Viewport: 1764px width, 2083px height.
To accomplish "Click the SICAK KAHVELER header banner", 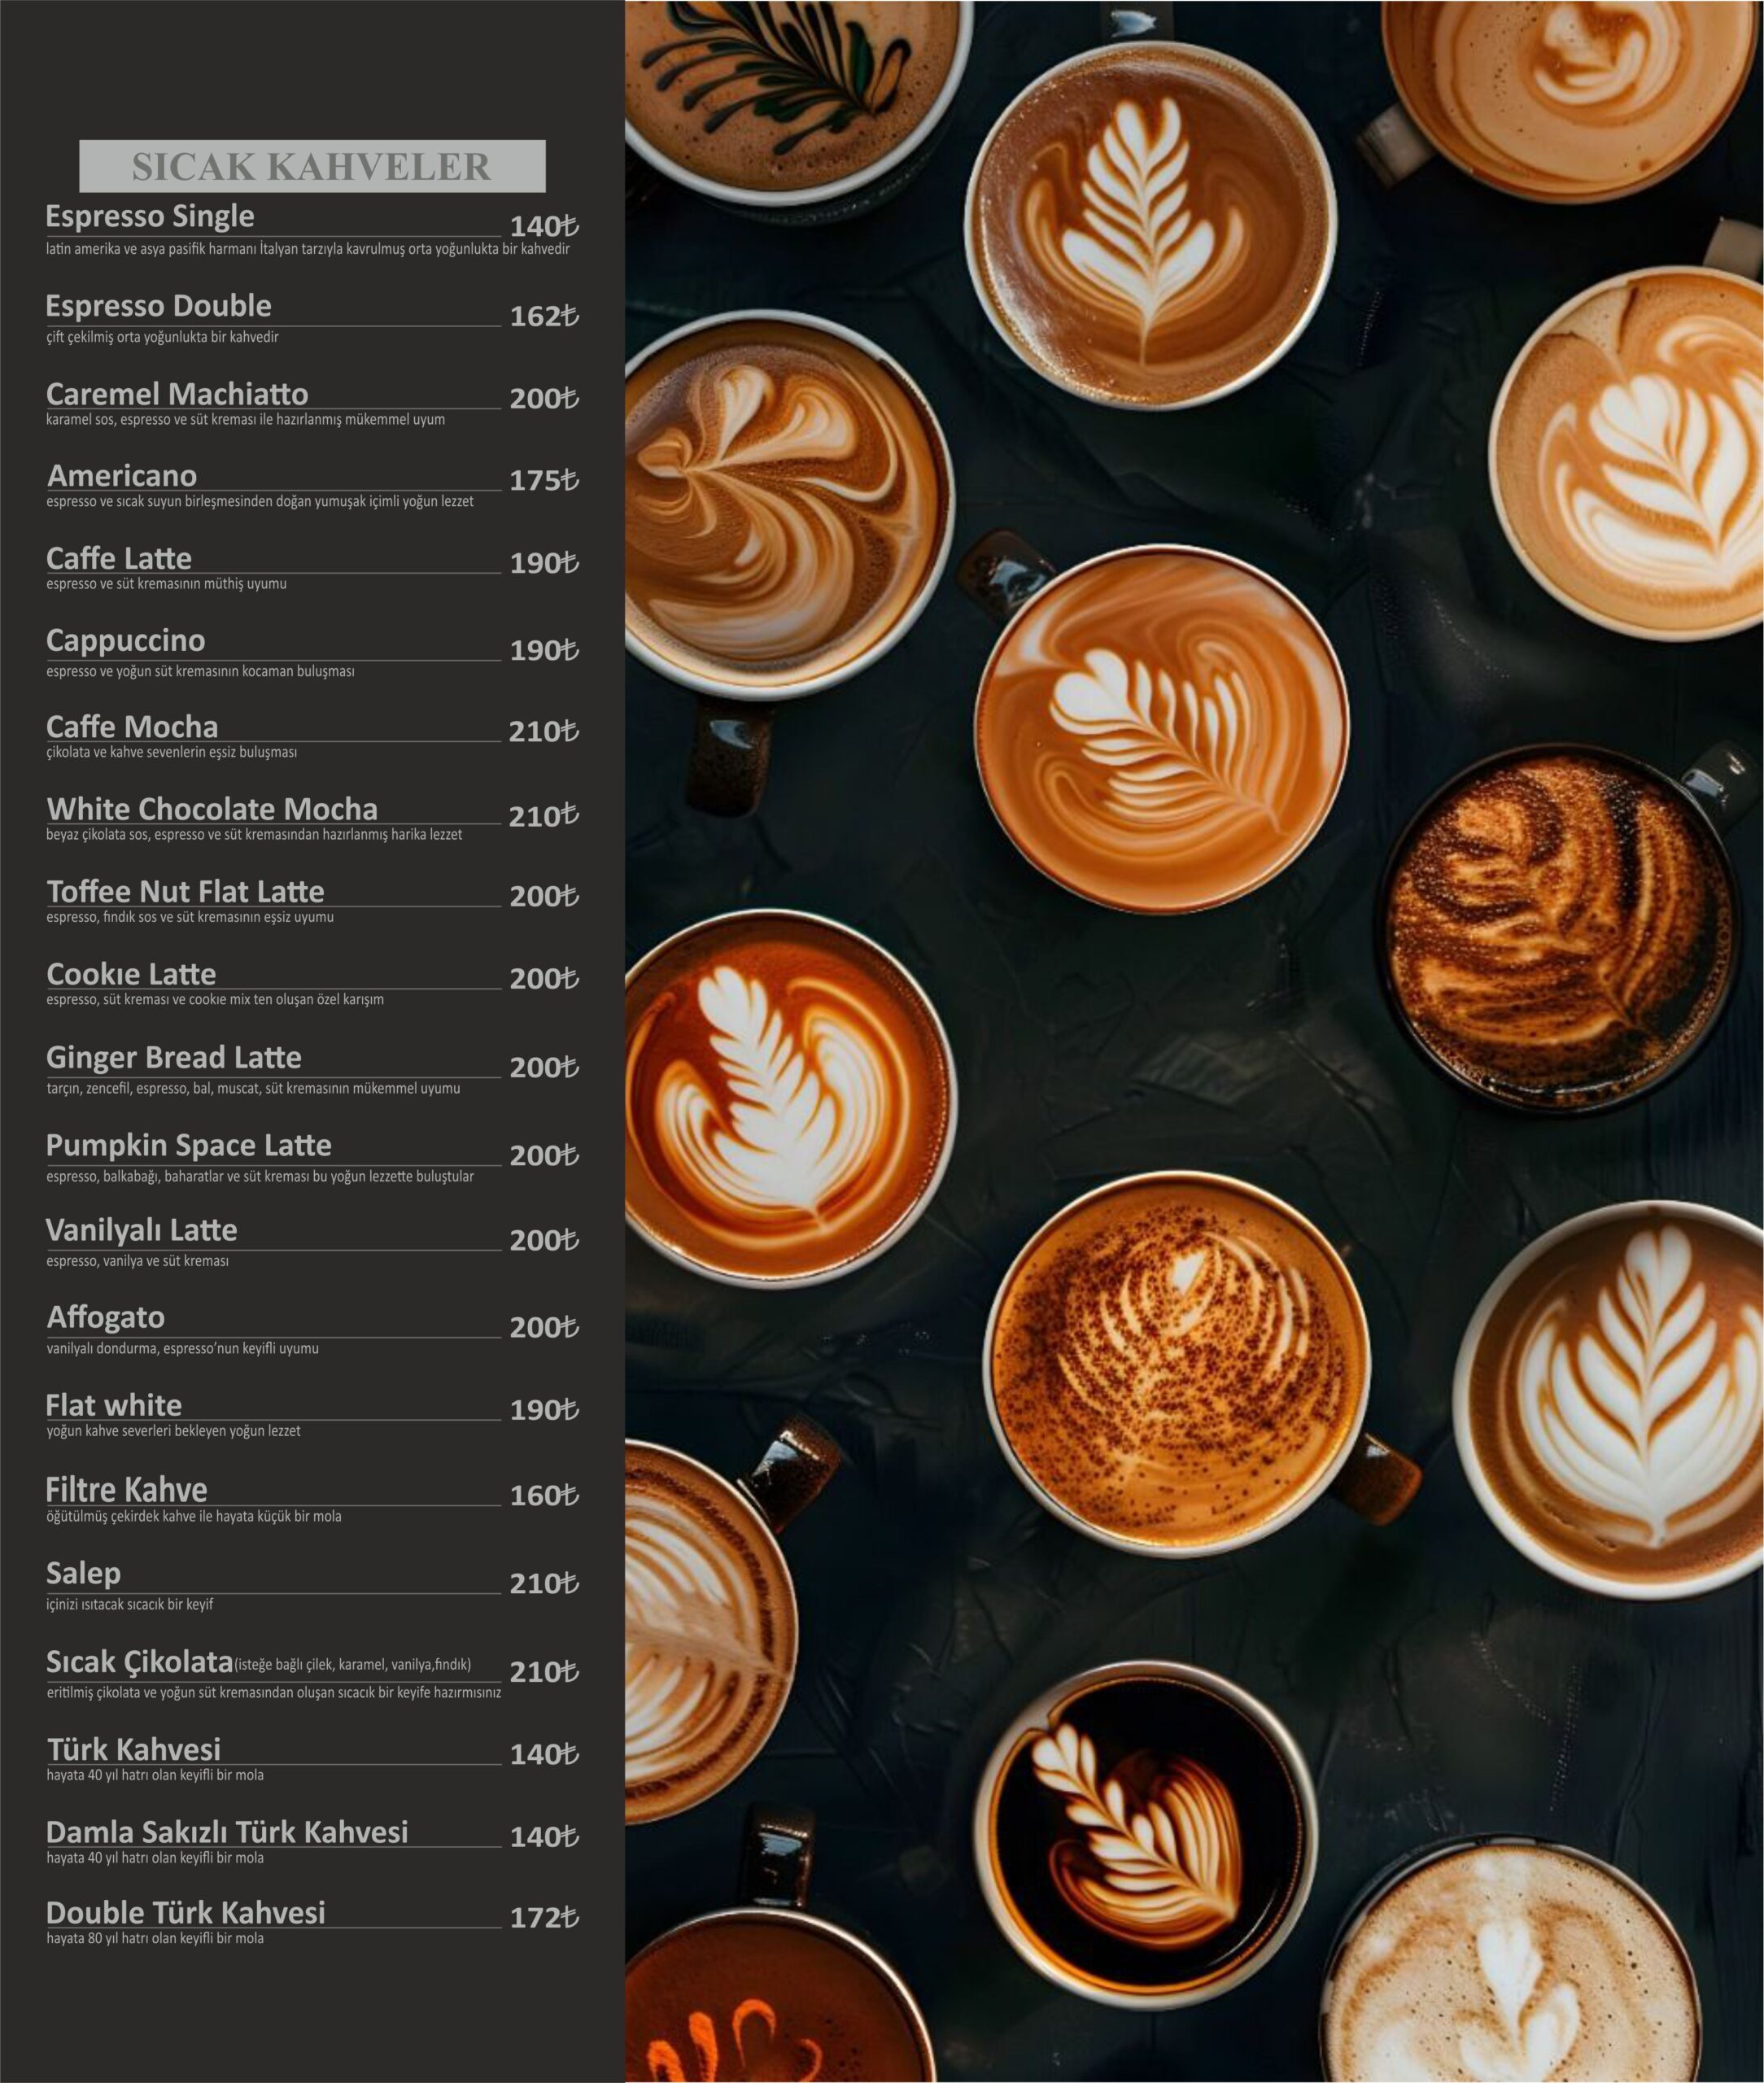I will click(312, 166).
